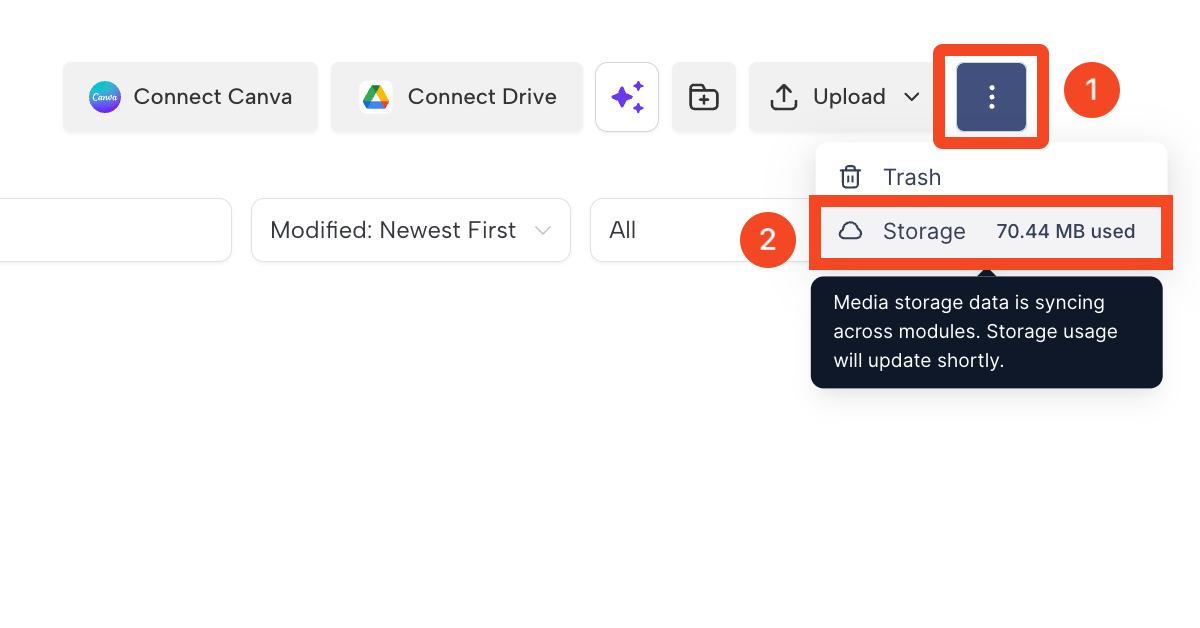Click the search input field
1200x628 pixels.
tap(115, 230)
